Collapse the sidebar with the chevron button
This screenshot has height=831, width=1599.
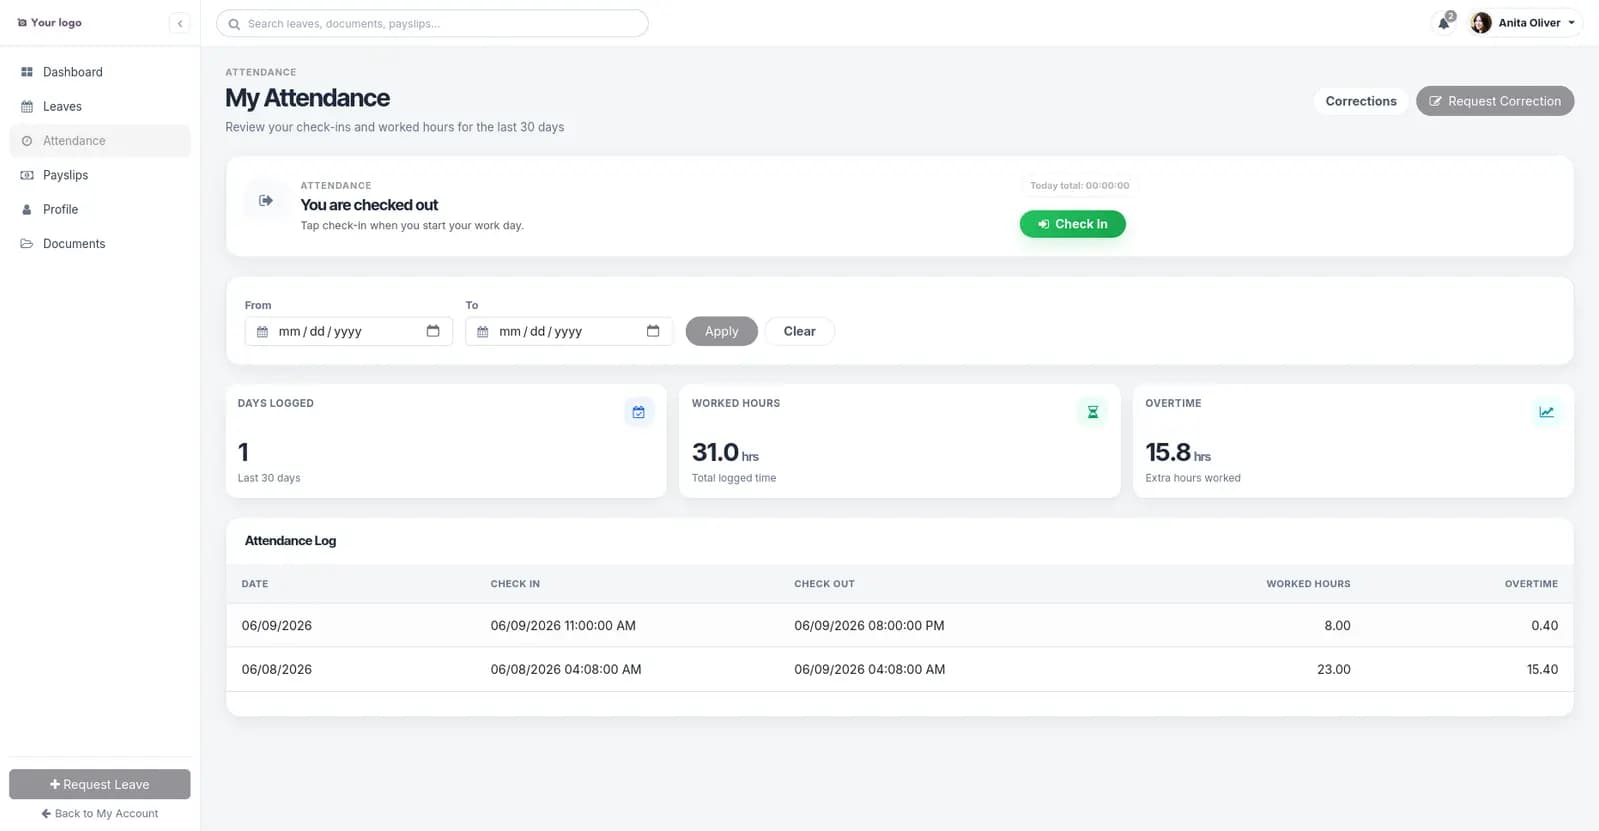click(180, 23)
